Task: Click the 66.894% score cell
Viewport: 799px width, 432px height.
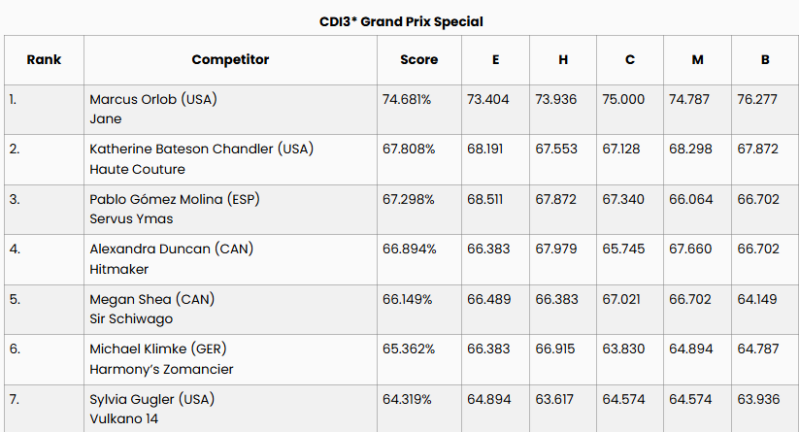Action: (408, 249)
